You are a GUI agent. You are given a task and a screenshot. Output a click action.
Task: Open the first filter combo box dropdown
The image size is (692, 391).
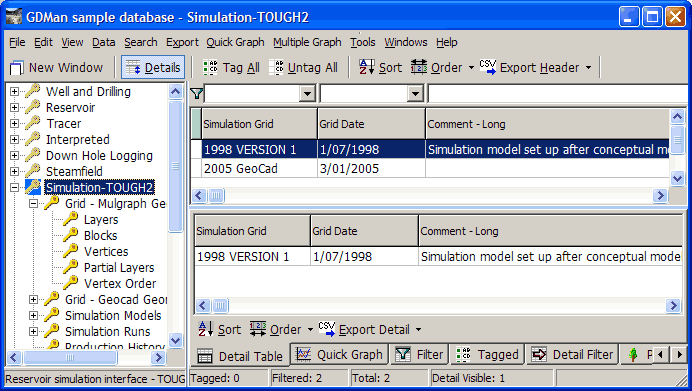pyautogui.click(x=307, y=94)
